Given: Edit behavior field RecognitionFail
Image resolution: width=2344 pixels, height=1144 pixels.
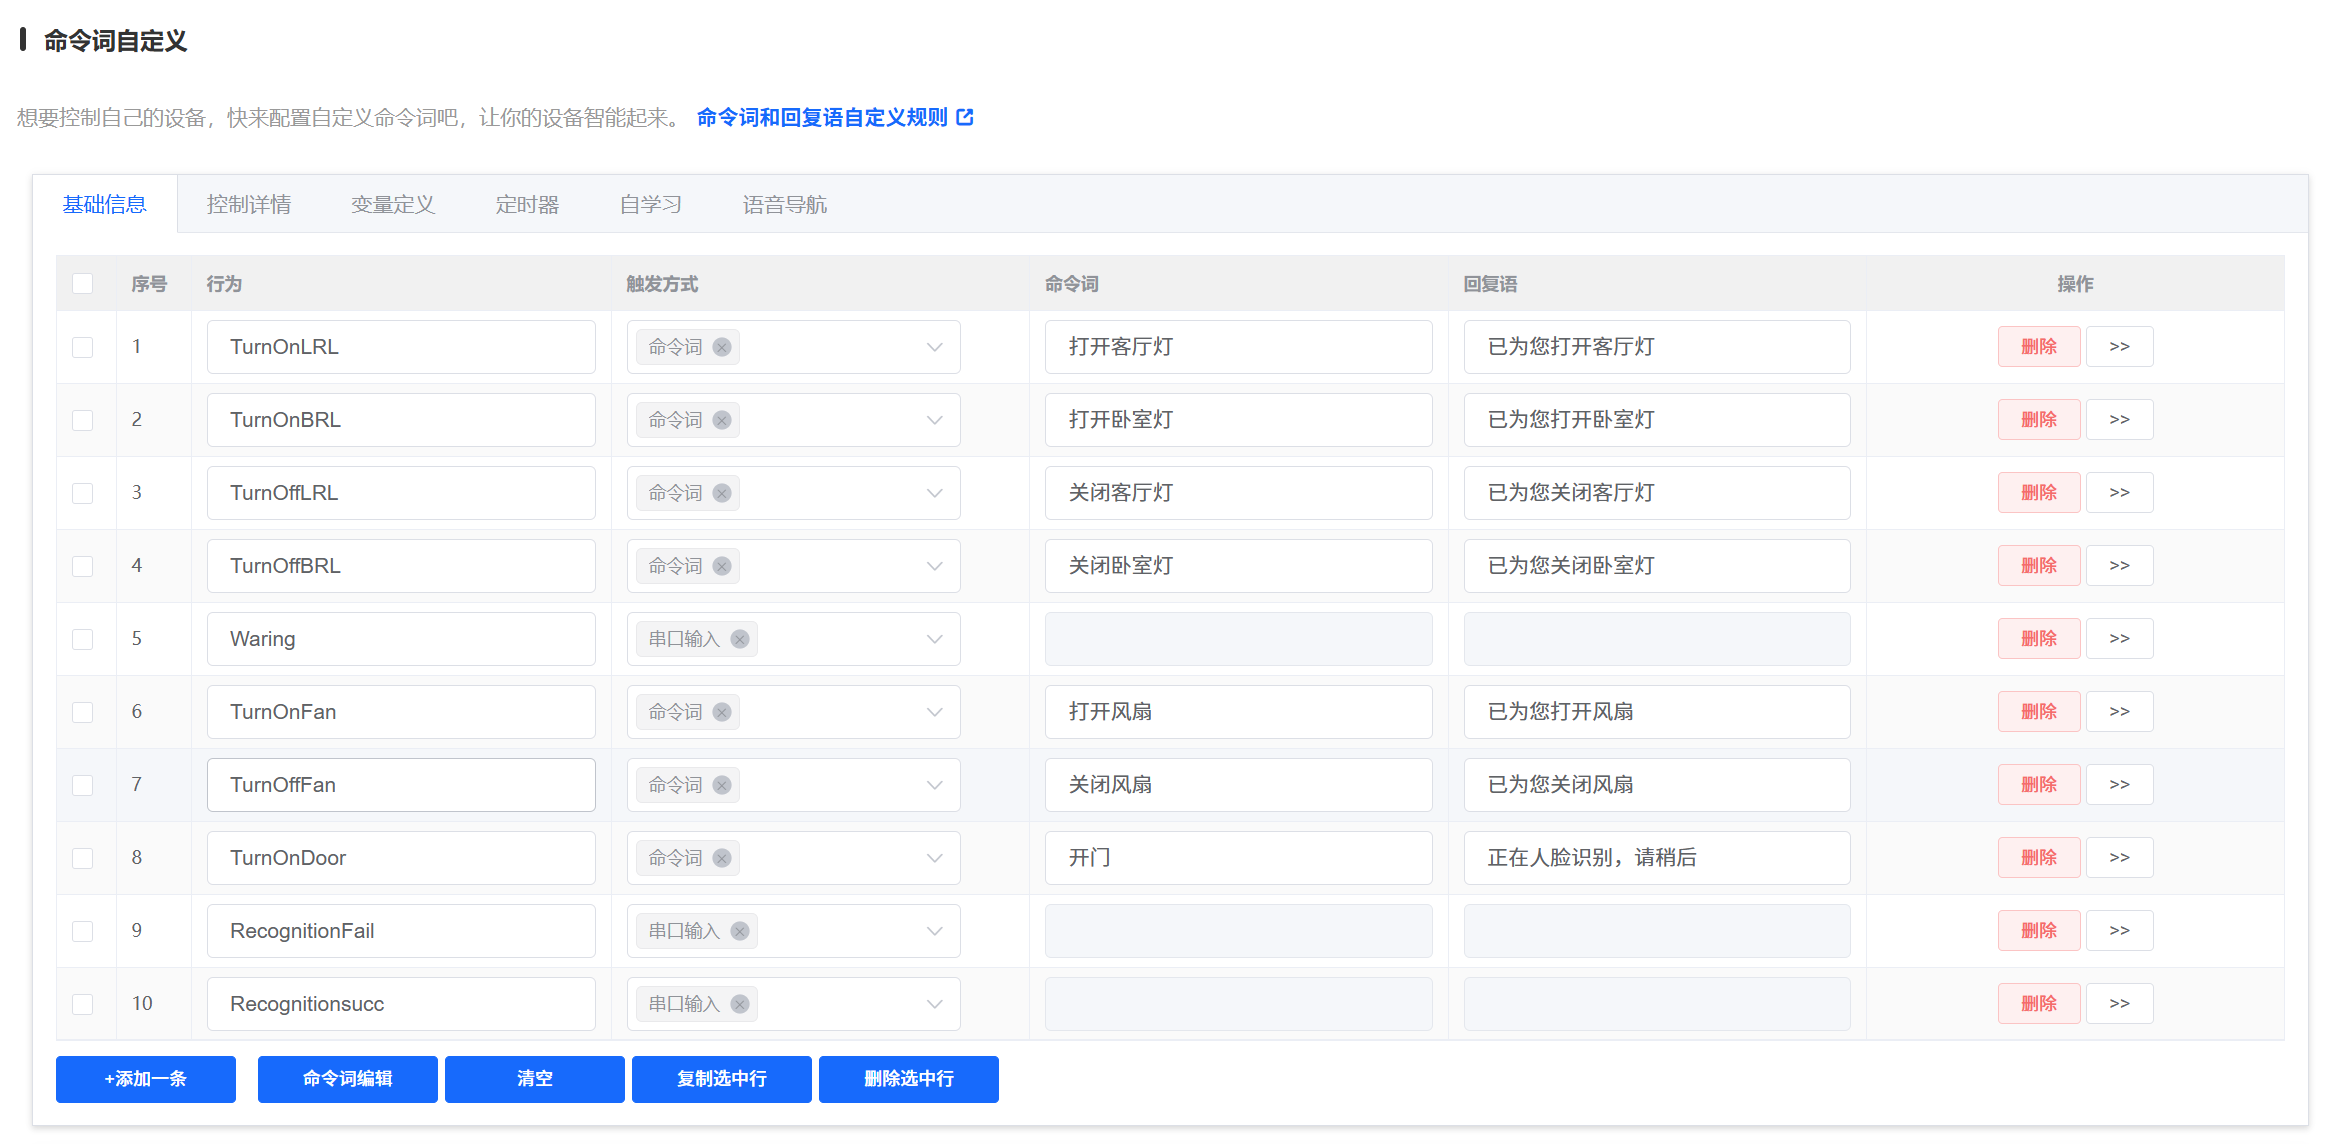Looking at the screenshot, I should pos(401,931).
